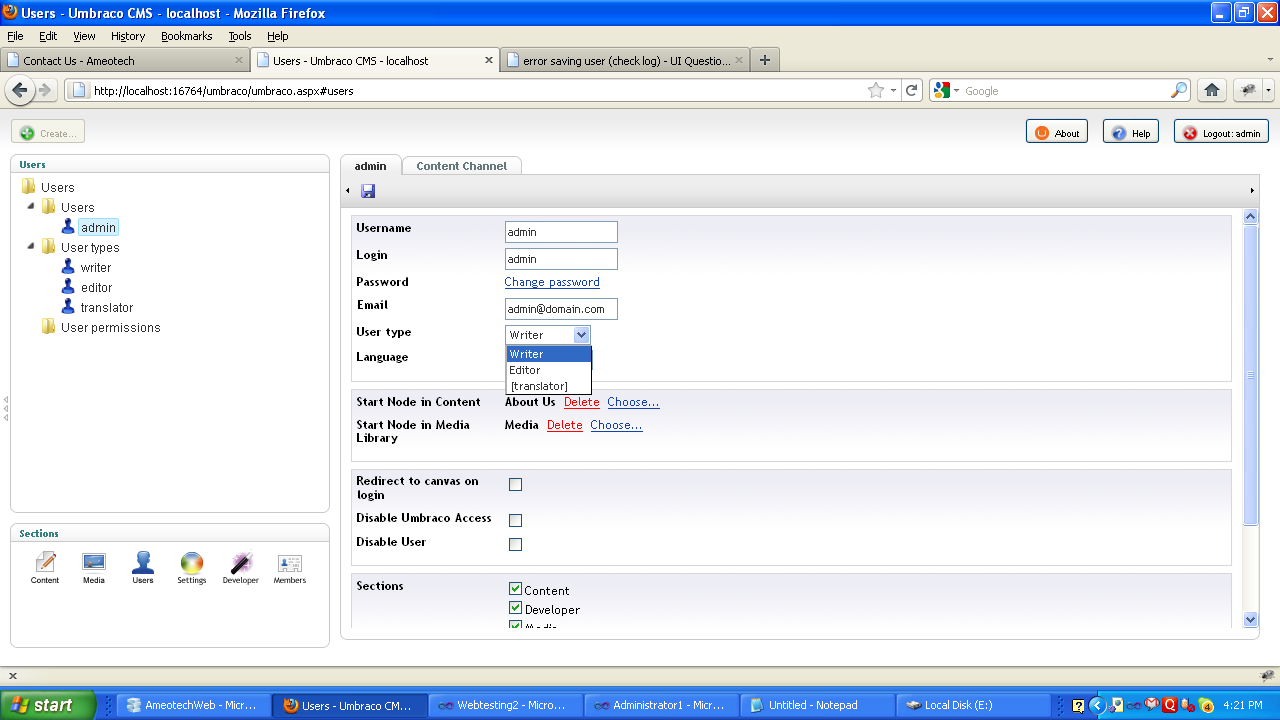Click the Email input field
The image size is (1280, 720).
point(561,309)
